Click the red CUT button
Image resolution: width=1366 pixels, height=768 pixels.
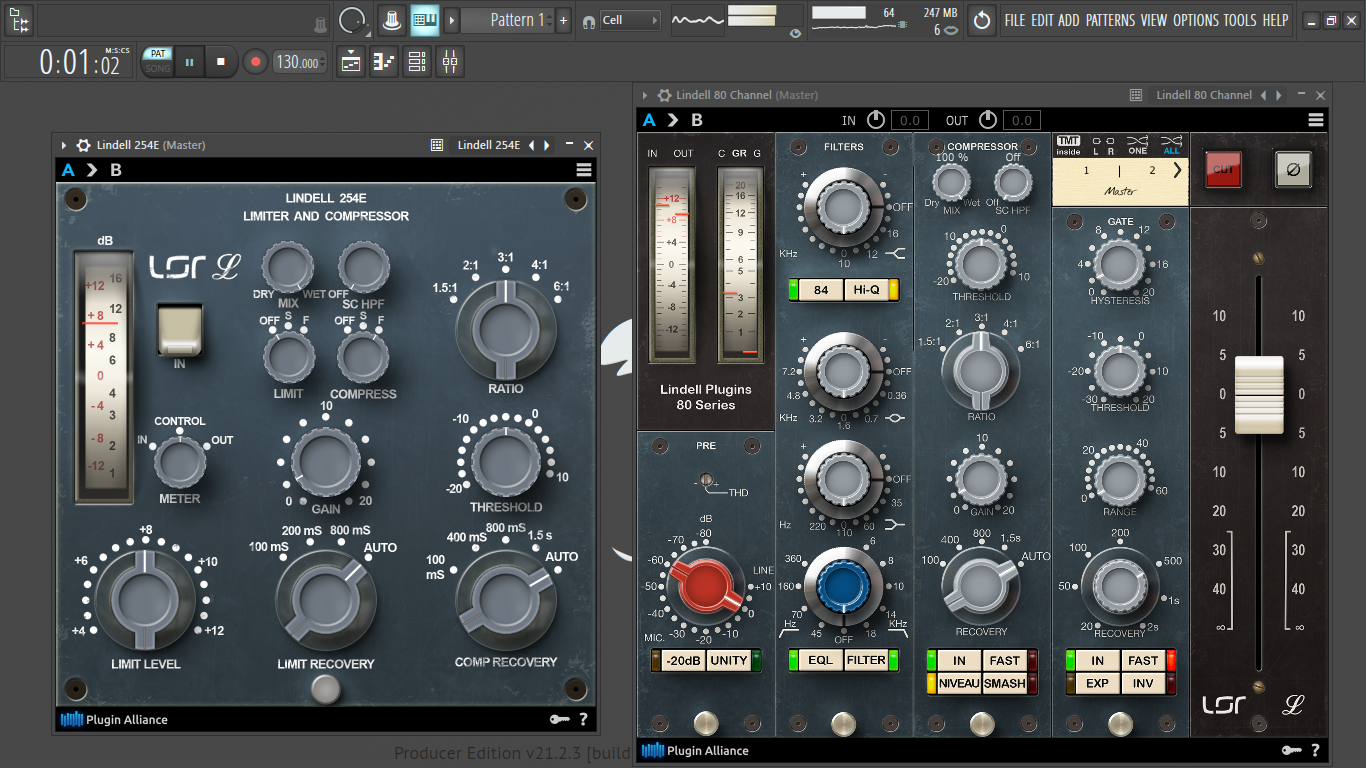(x=1223, y=170)
